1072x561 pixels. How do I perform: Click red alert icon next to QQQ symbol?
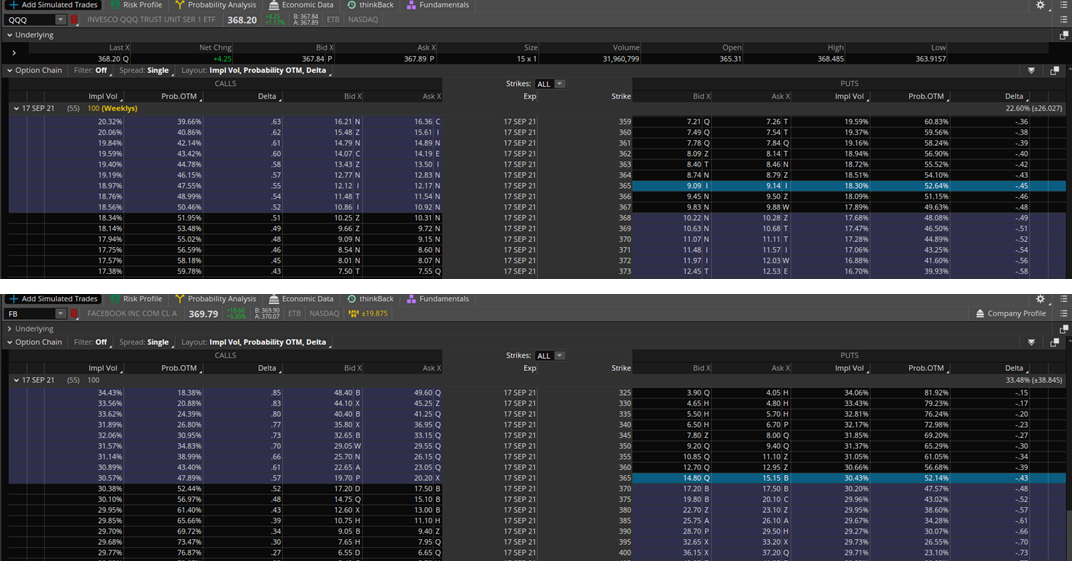click(74, 20)
